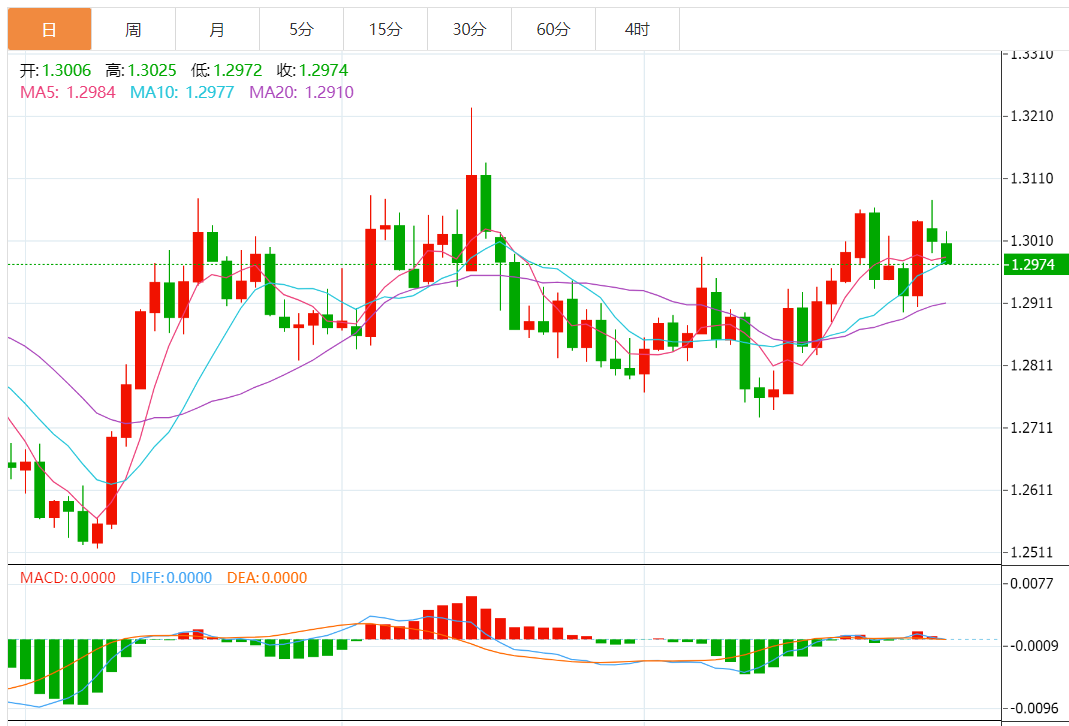Click the open price value 1.3006
This screenshot has width=1069, height=726.
tap(66, 70)
